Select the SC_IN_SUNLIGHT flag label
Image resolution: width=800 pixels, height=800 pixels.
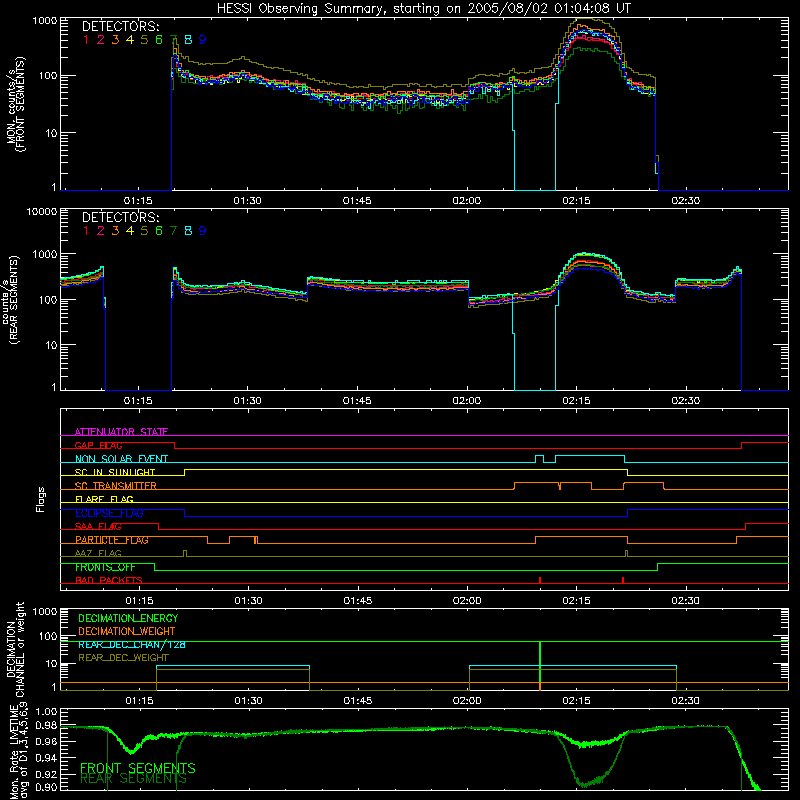[115, 472]
